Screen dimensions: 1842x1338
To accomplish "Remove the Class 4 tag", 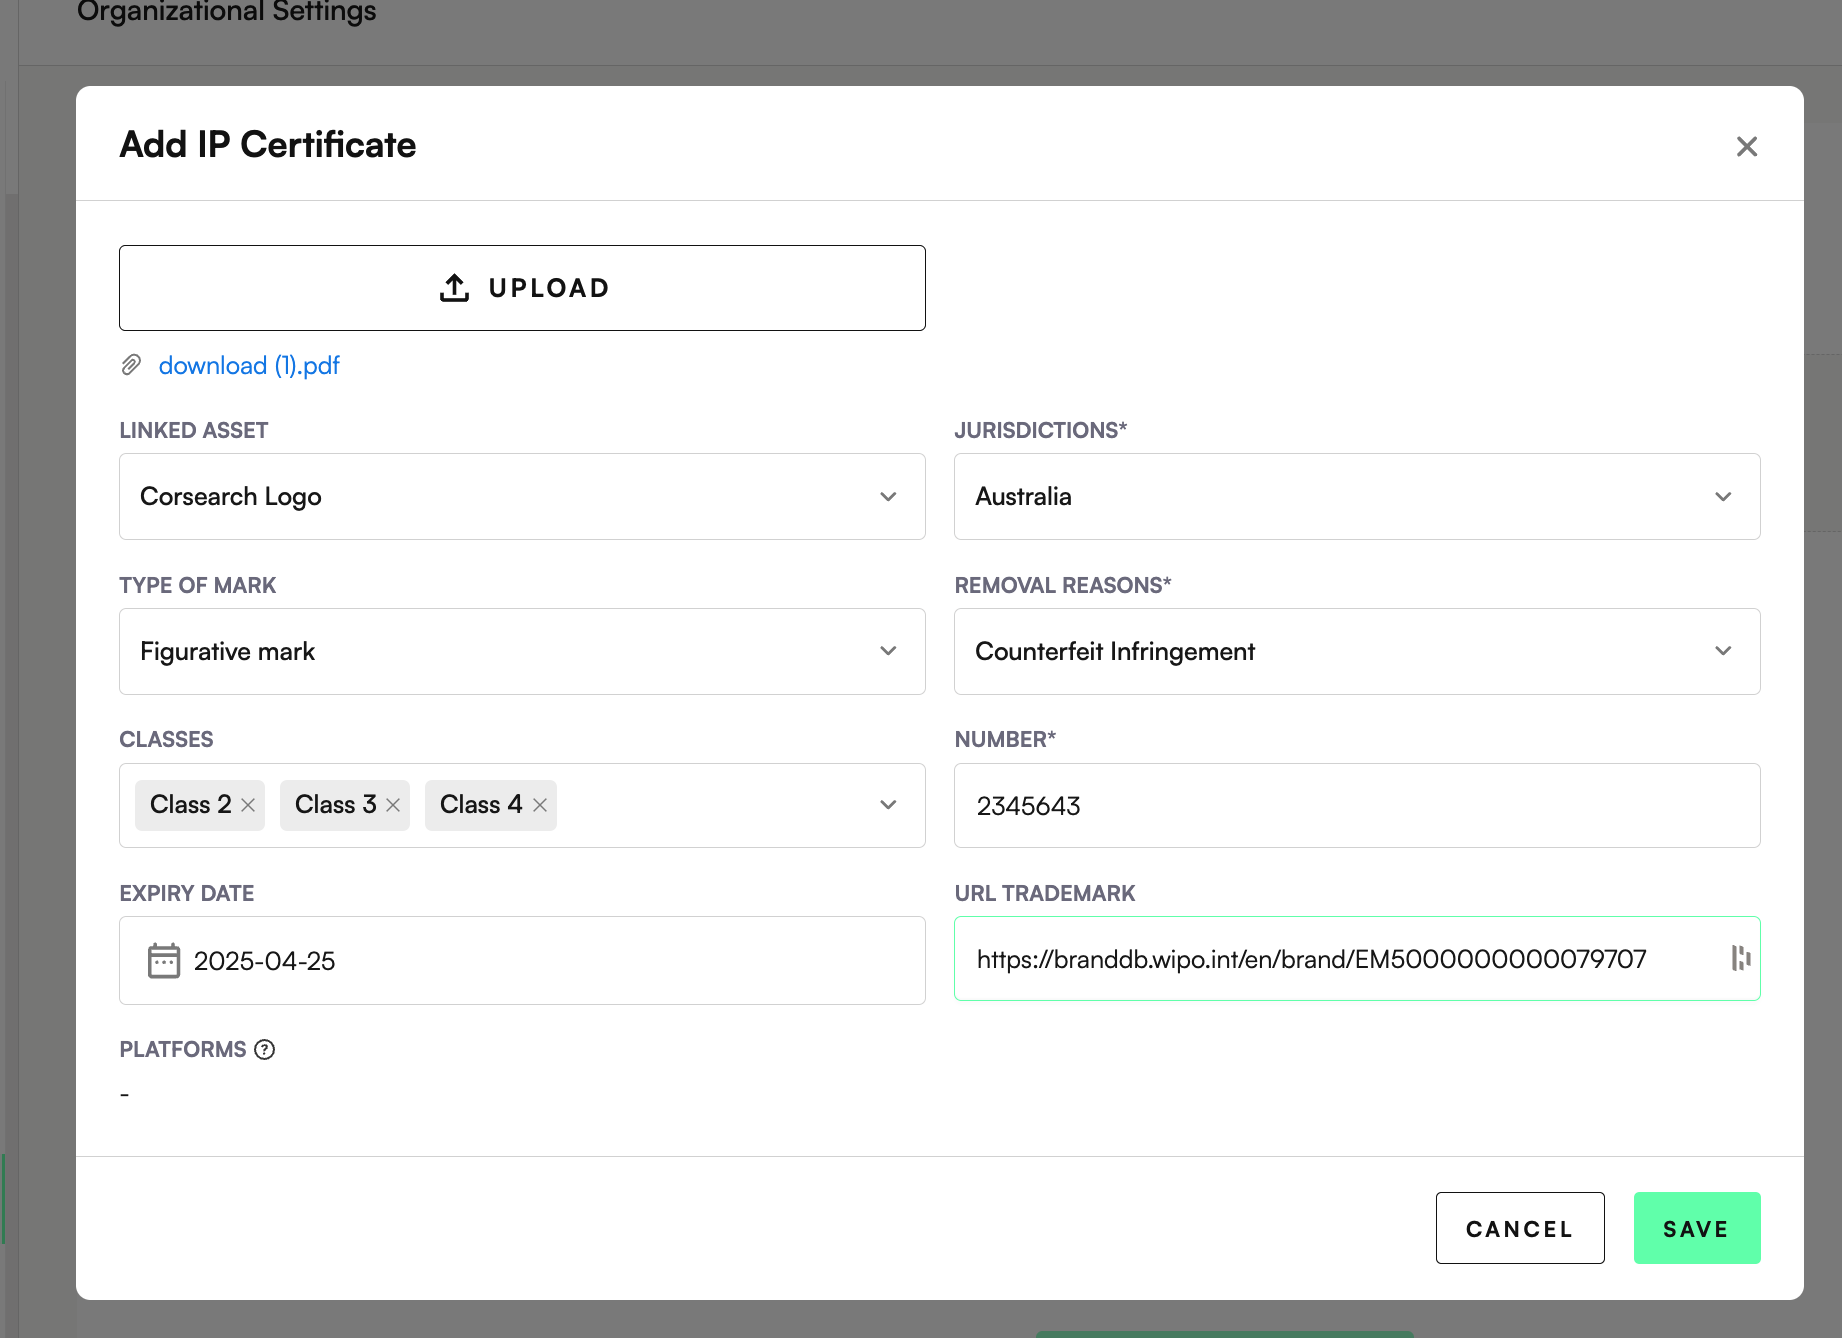I will pos(540,805).
